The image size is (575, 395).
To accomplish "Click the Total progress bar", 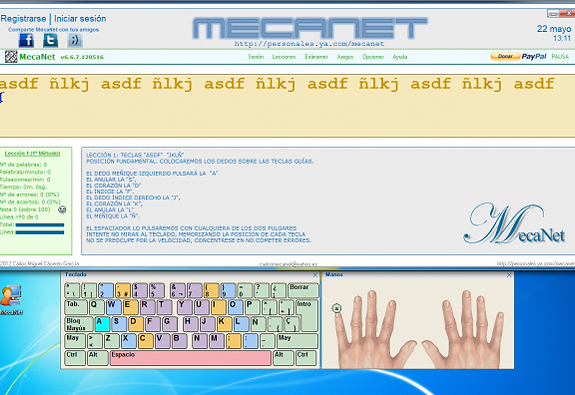I will click(40, 225).
